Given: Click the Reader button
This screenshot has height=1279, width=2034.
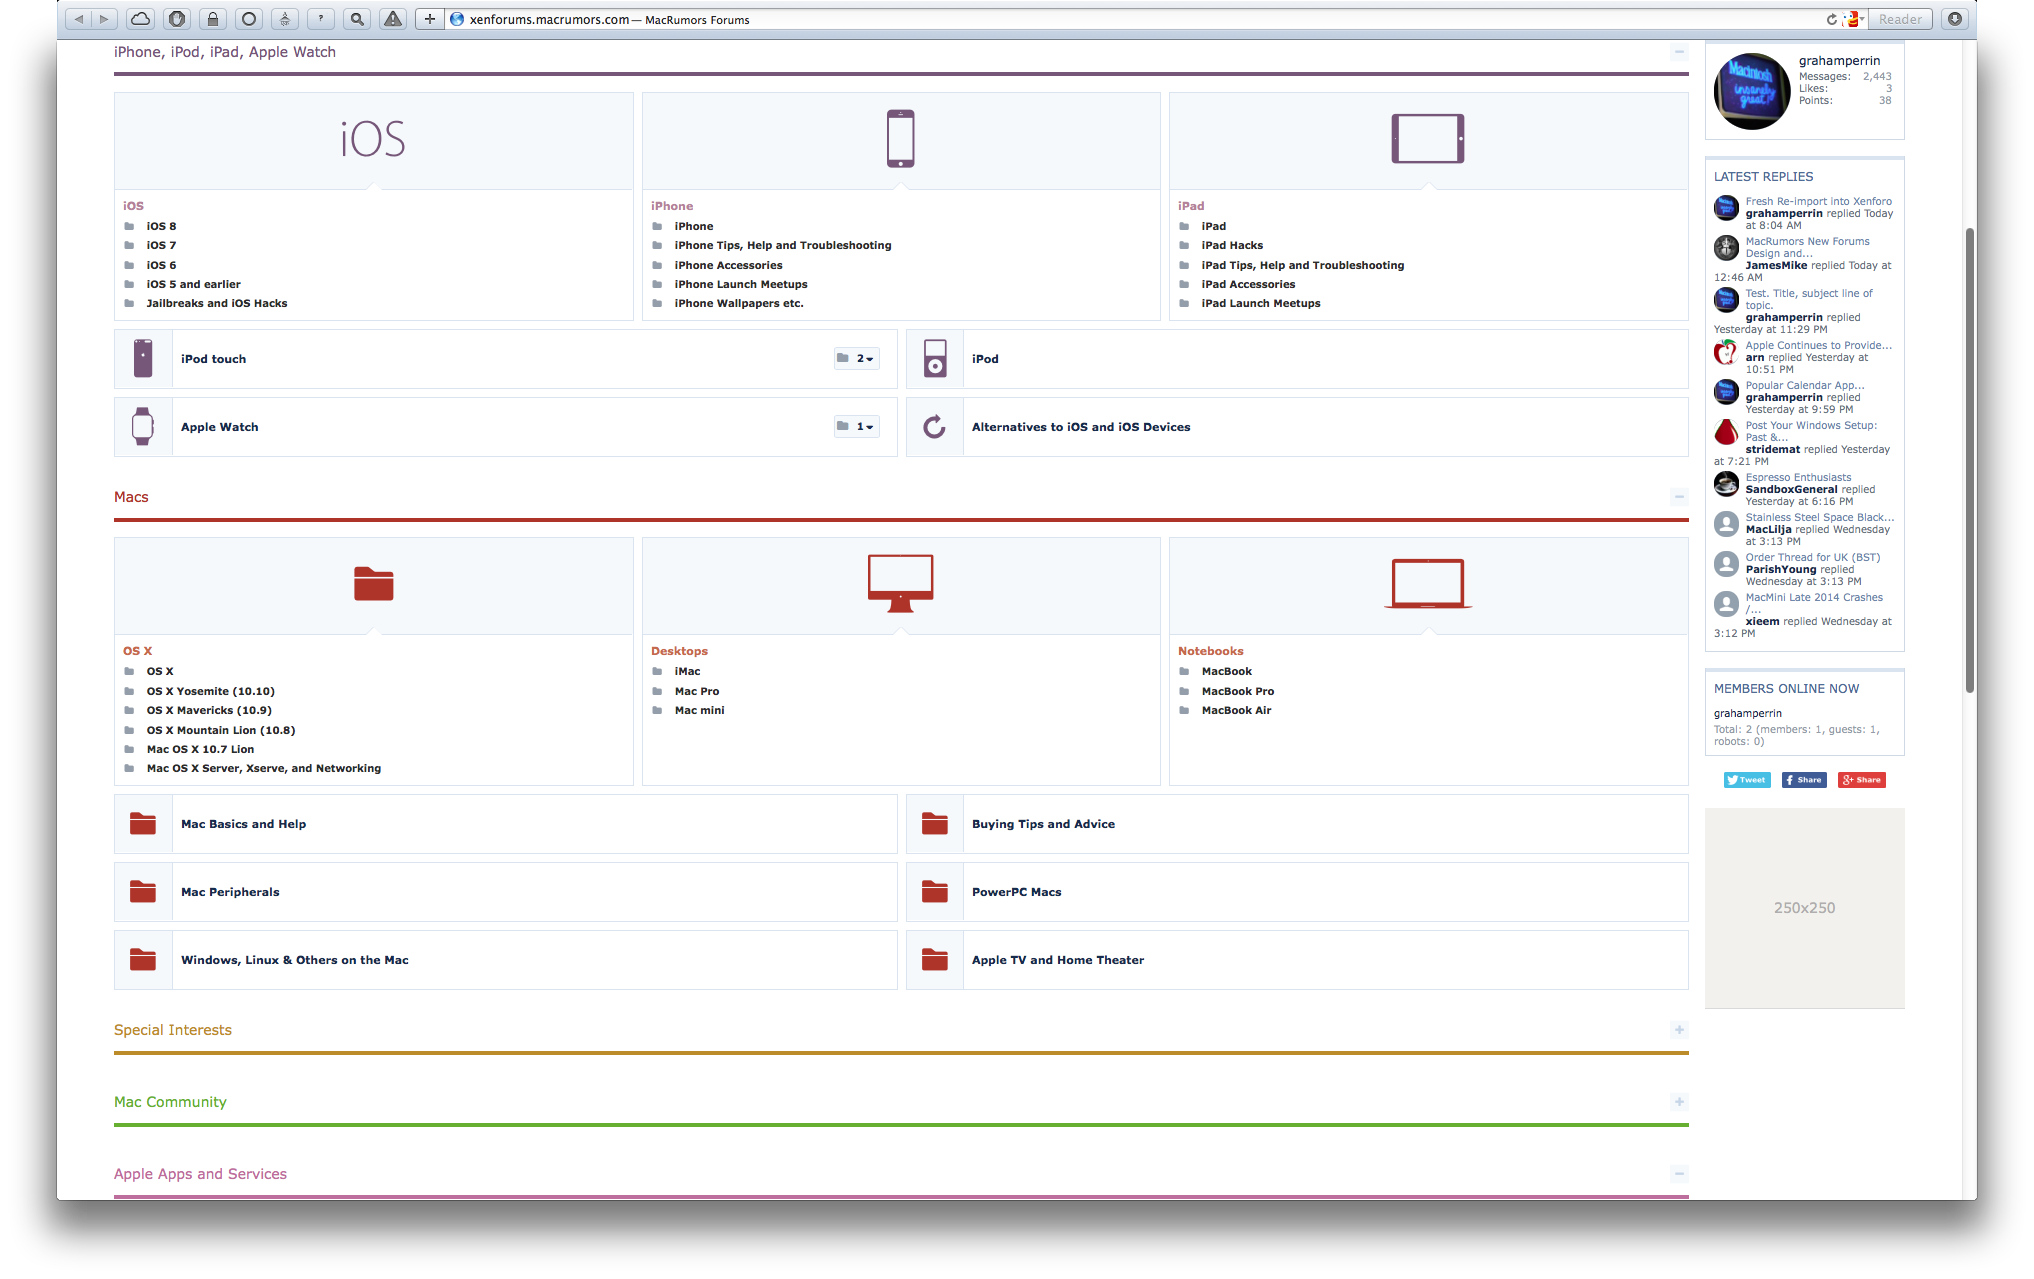Looking at the screenshot, I should (x=1900, y=19).
